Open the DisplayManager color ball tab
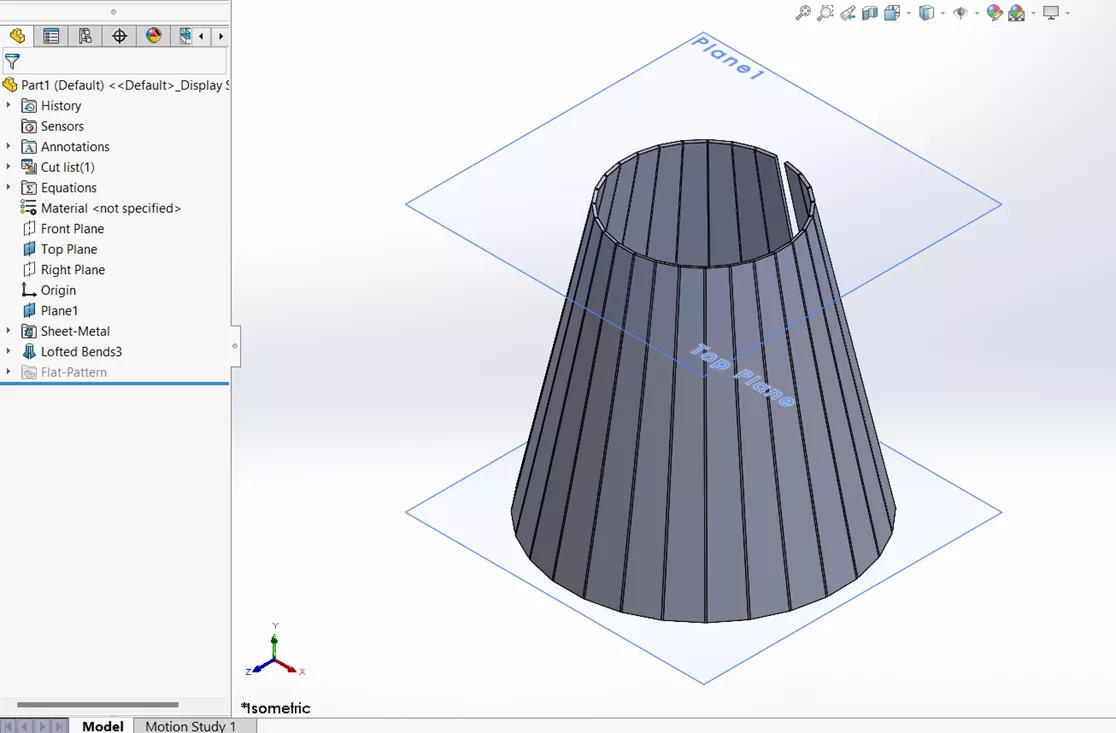1116x733 pixels. point(154,36)
